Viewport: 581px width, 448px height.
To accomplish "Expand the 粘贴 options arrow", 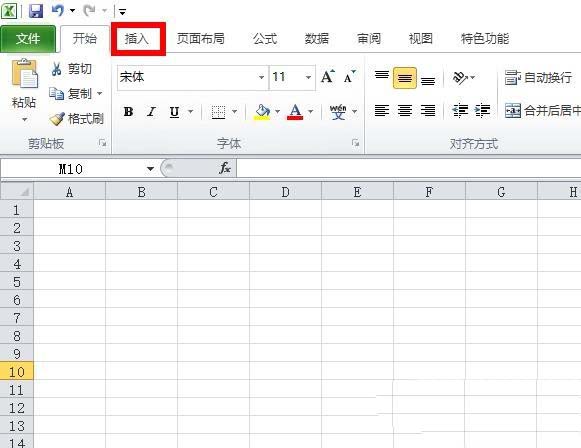I will [x=24, y=119].
